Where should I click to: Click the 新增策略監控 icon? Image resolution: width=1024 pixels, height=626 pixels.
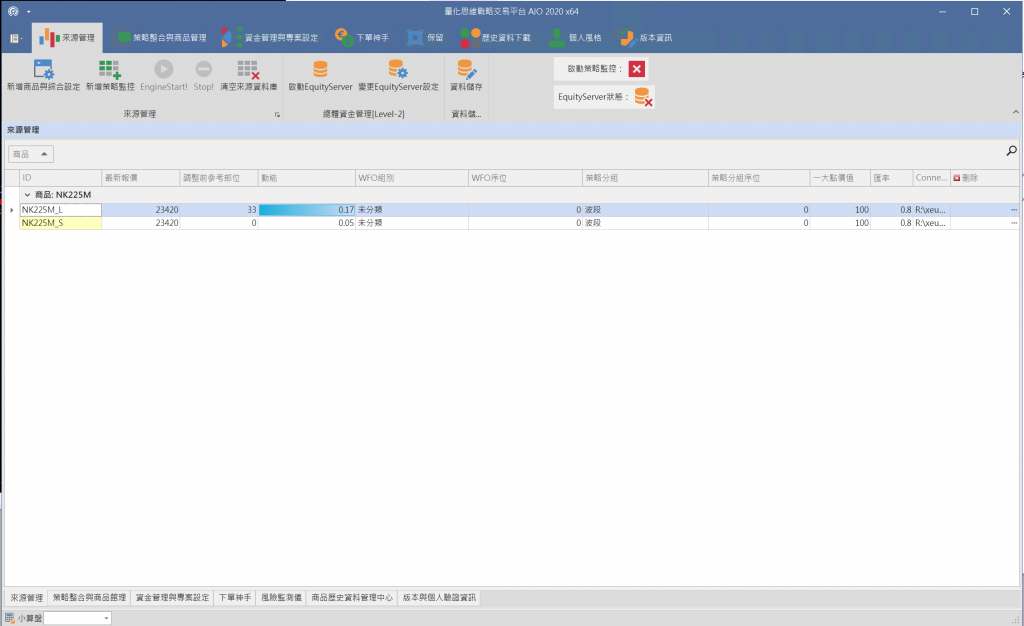[109, 70]
